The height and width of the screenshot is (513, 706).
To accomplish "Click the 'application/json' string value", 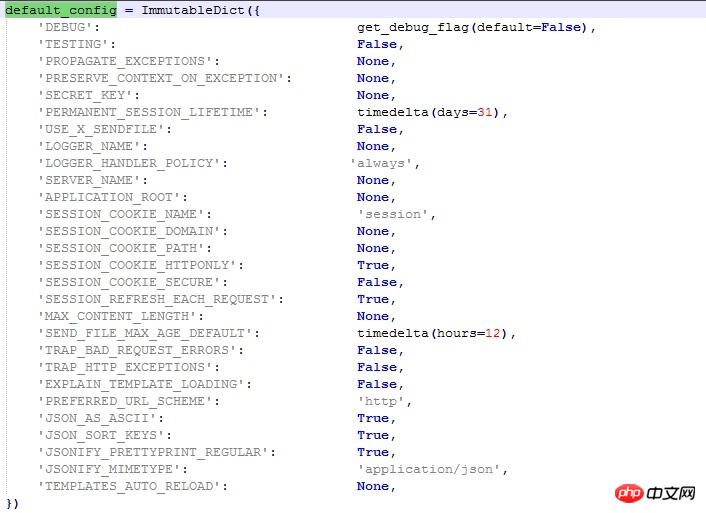I will [429, 469].
